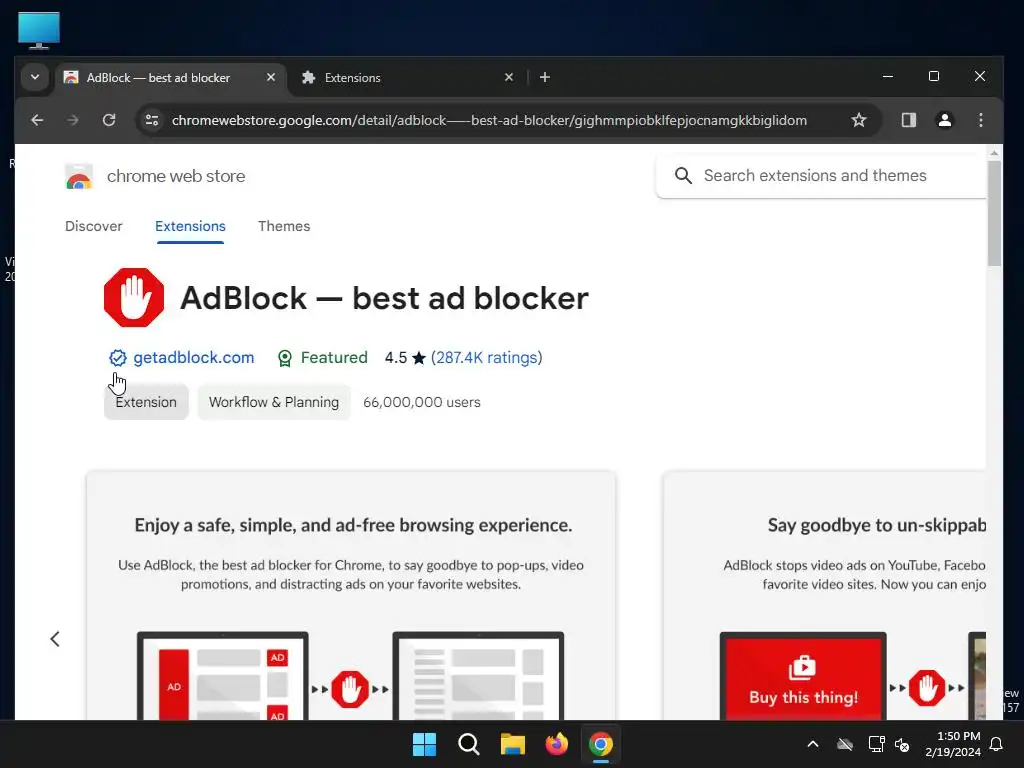
Task: Show hidden system tray icons
Action: click(x=813, y=744)
